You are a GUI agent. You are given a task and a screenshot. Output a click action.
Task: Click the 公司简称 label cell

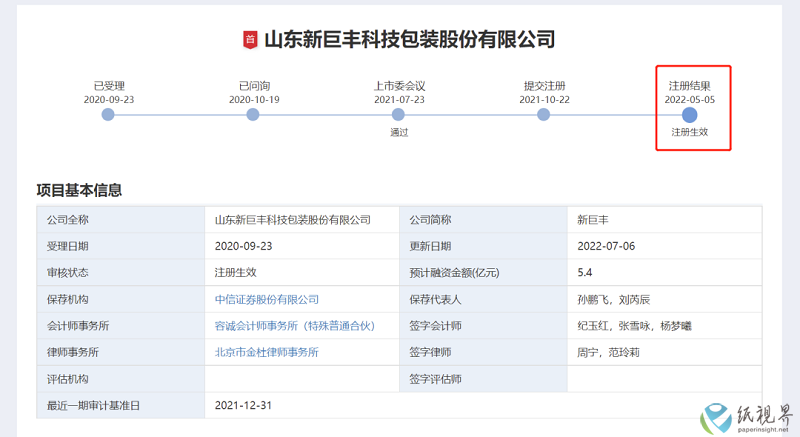click(x=483, y=220)
